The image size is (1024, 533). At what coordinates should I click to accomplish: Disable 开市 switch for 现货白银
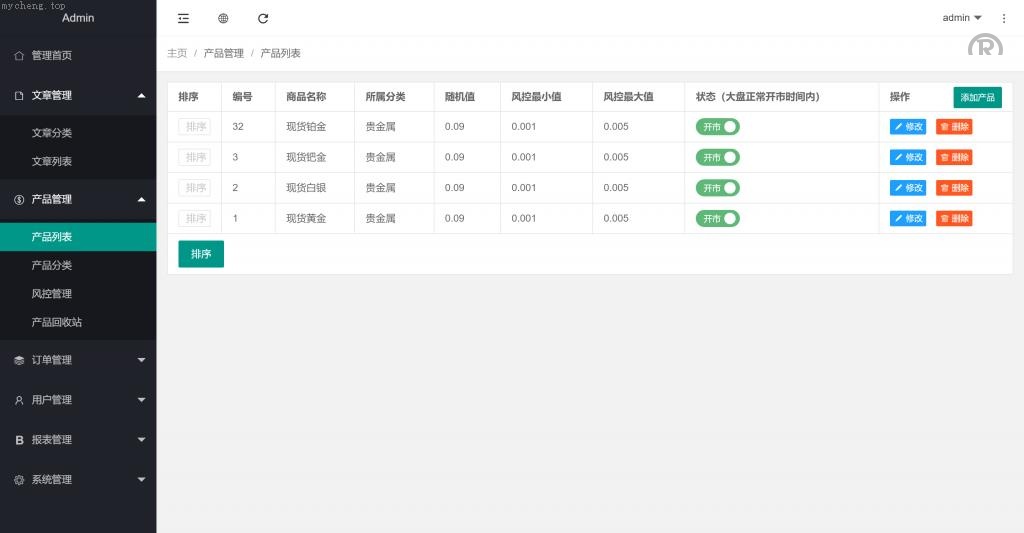point(718,188)
